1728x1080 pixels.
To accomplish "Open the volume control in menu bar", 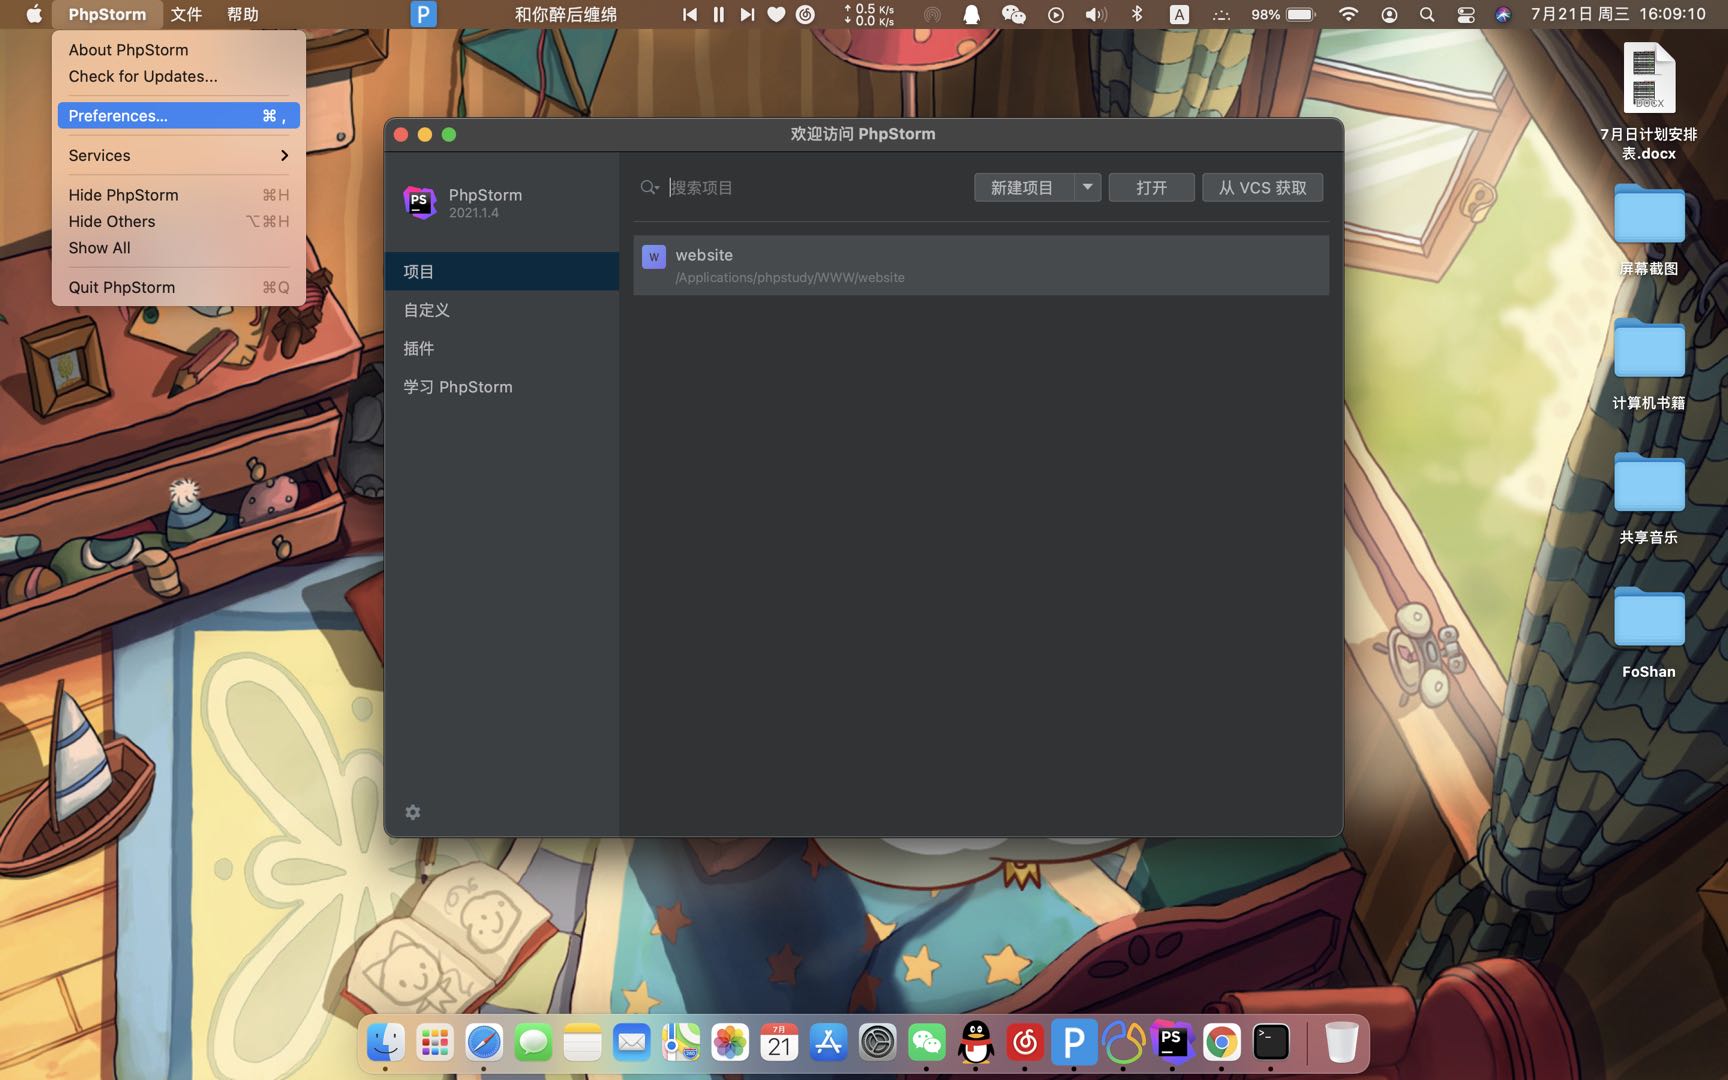I will 1096,14.
